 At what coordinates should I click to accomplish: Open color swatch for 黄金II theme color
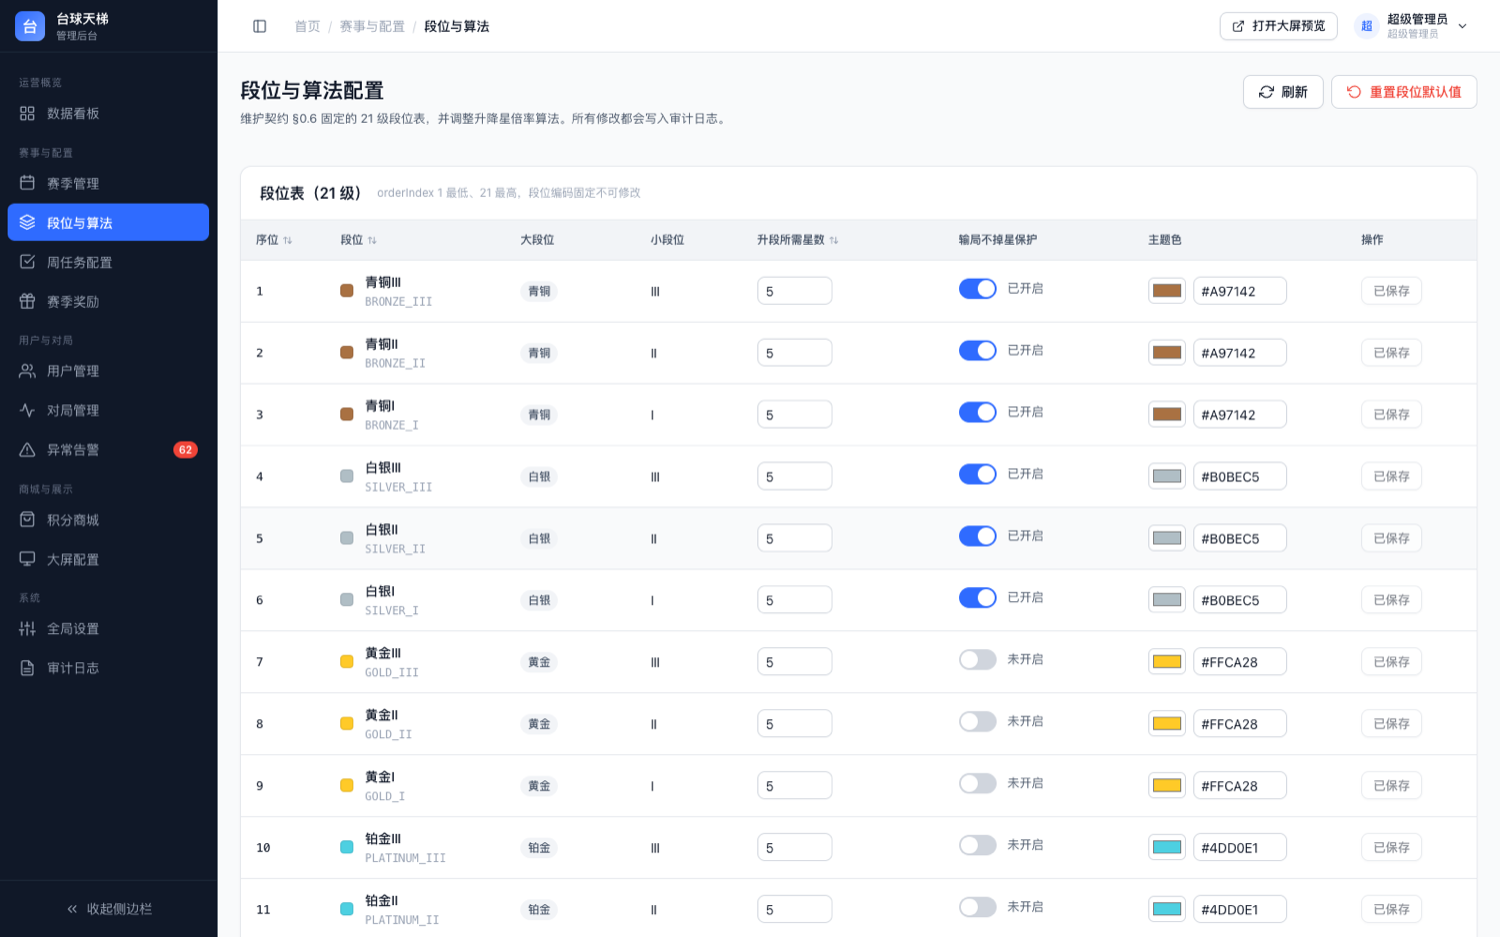click(1167, 724)
